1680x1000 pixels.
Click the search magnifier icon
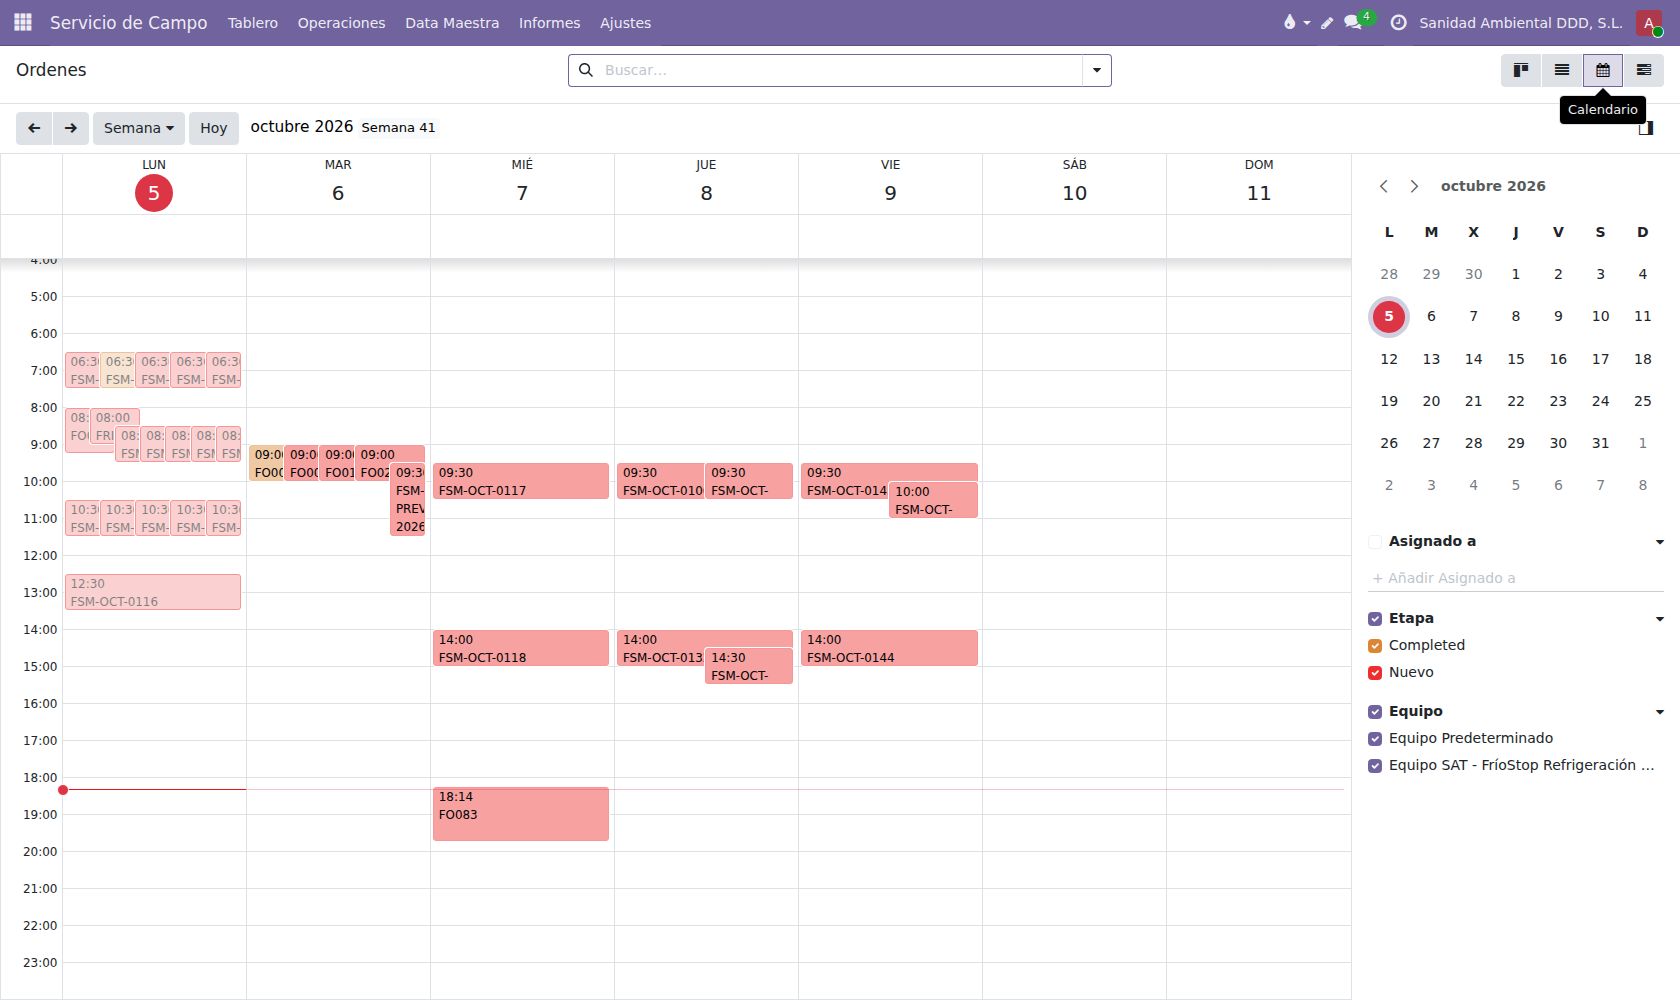coord(586,70)
